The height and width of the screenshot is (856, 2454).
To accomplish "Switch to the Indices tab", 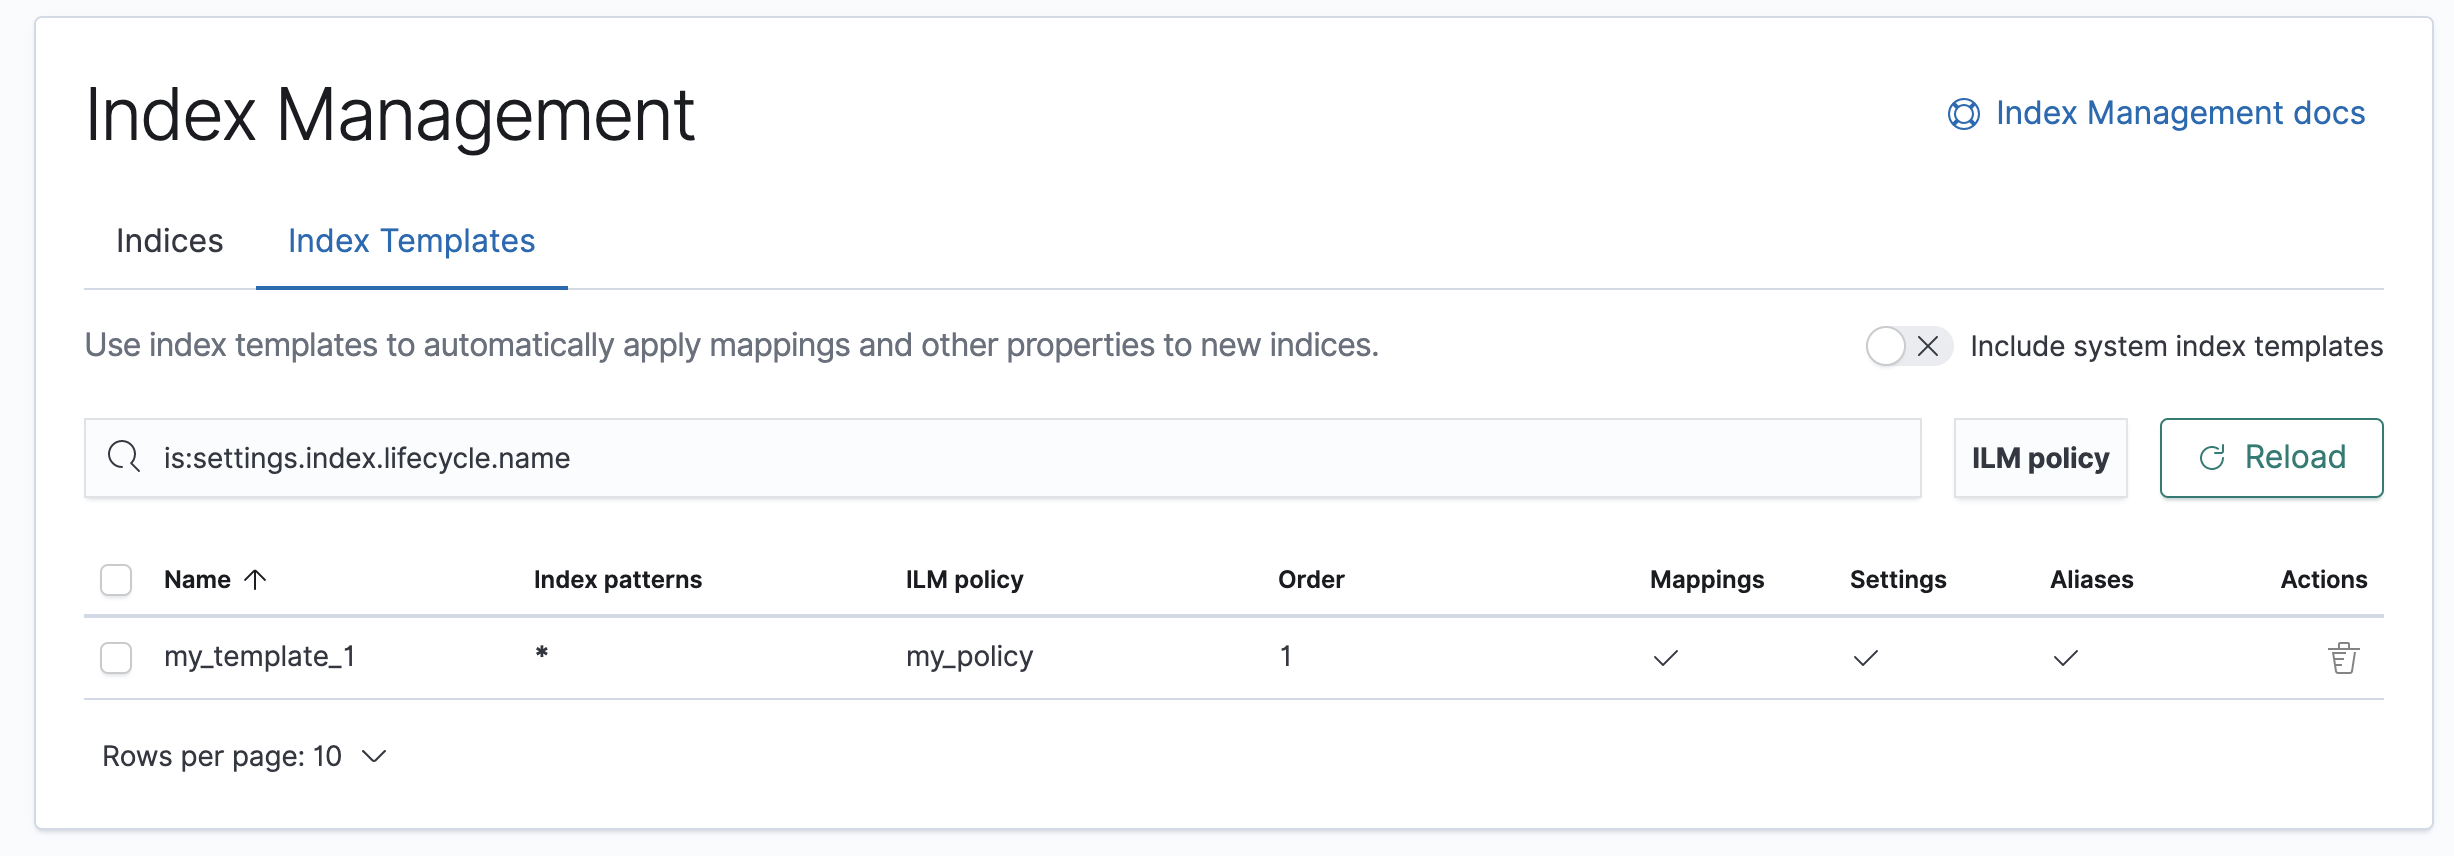I will coord(170,241).
